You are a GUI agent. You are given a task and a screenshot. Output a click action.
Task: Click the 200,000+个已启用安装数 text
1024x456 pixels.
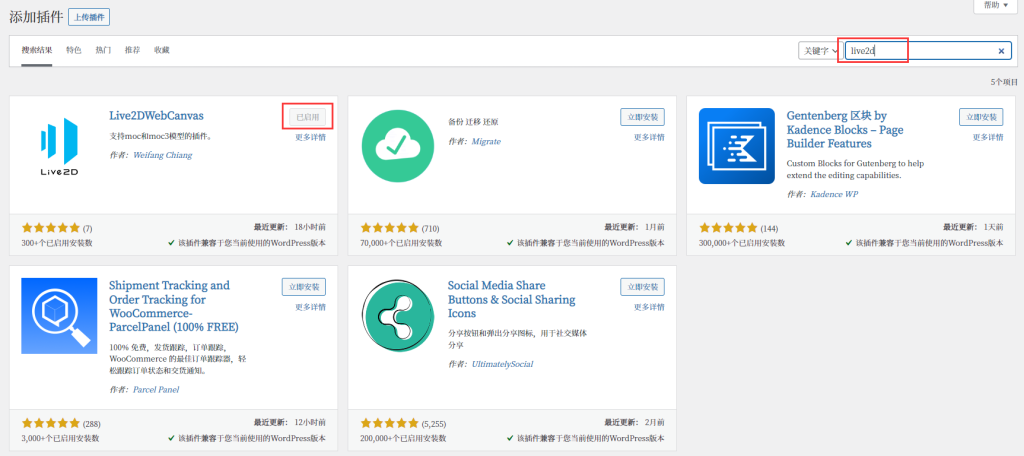coord(403,438)
